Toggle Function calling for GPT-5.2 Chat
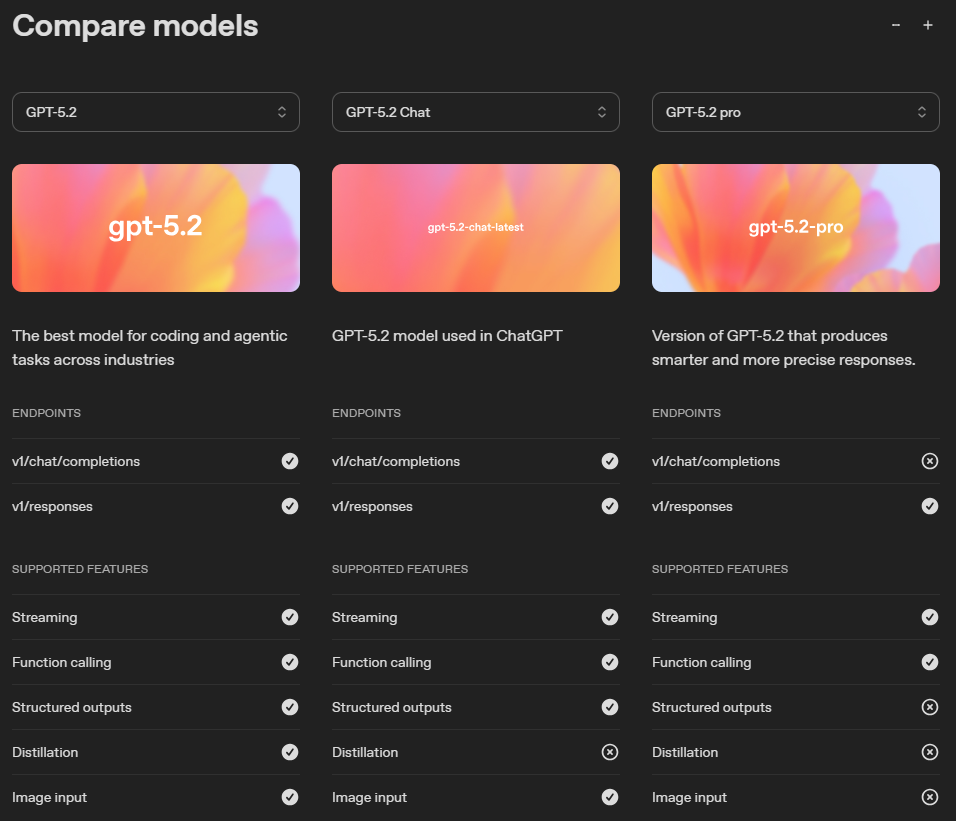The width and height of the screenshot is (956, 821). (610, 662)
